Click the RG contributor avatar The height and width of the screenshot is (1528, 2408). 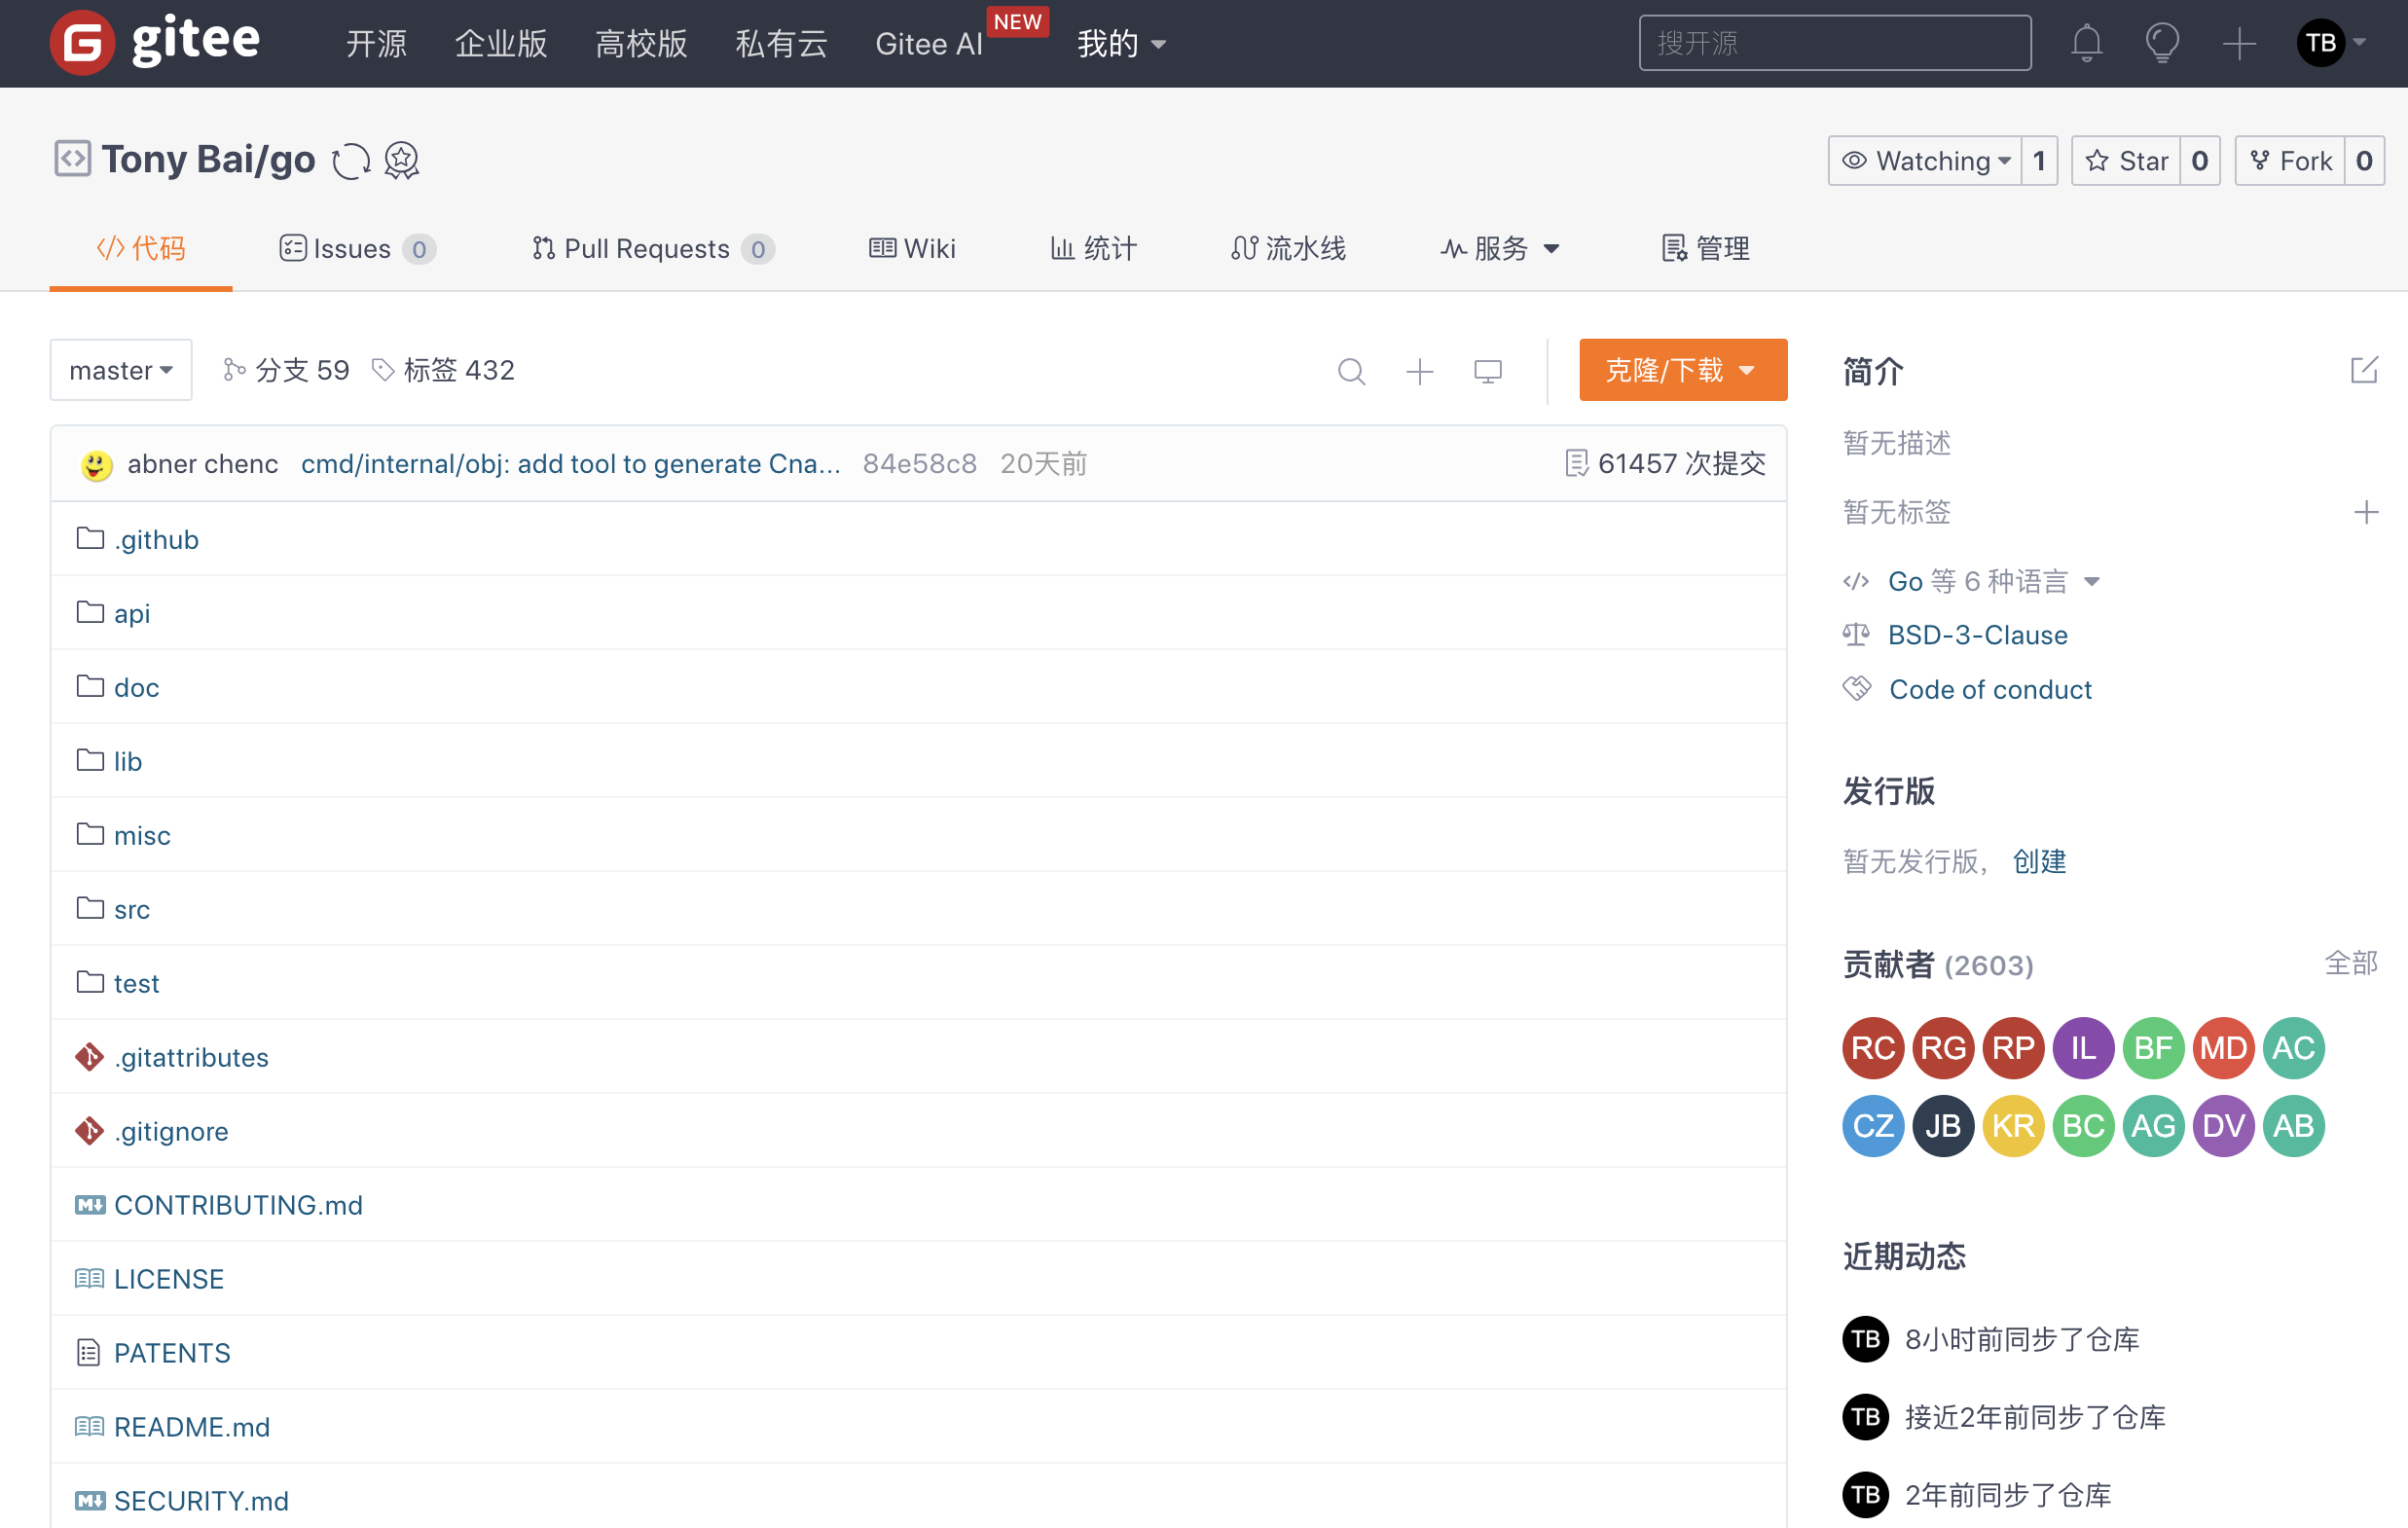[x=1942, y=1047]
